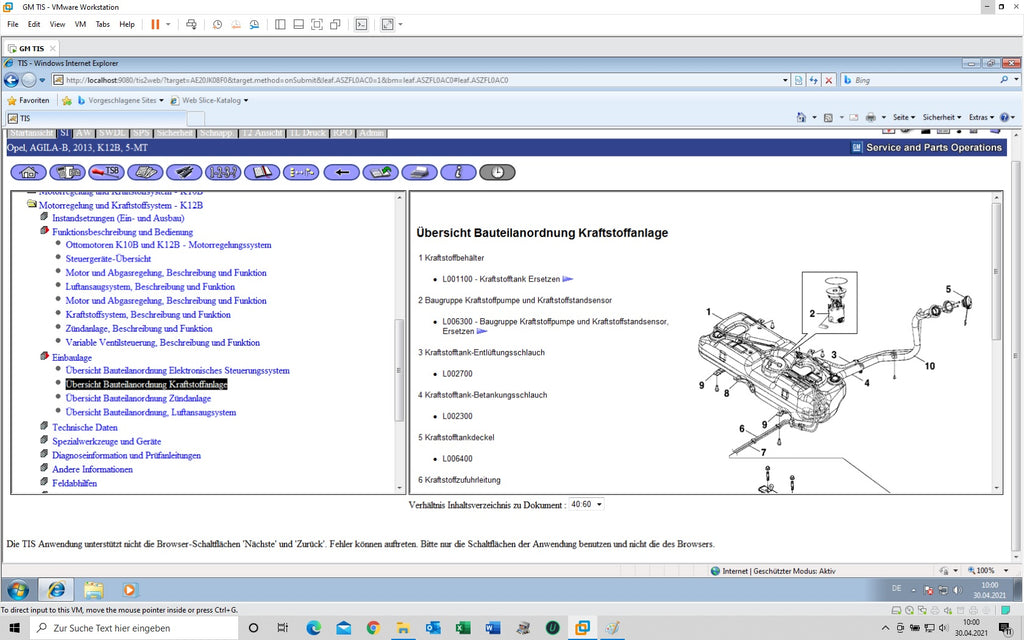The image size is (1024, 640).
Task: Click the checklist-with-flags toolbar icon
Action: point(301,172)
